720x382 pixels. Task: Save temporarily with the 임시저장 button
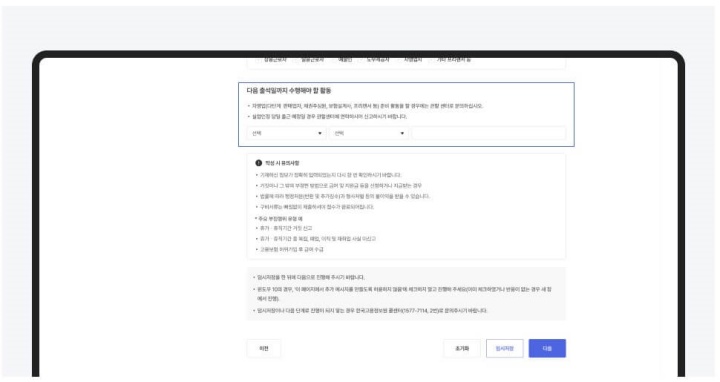505,348
